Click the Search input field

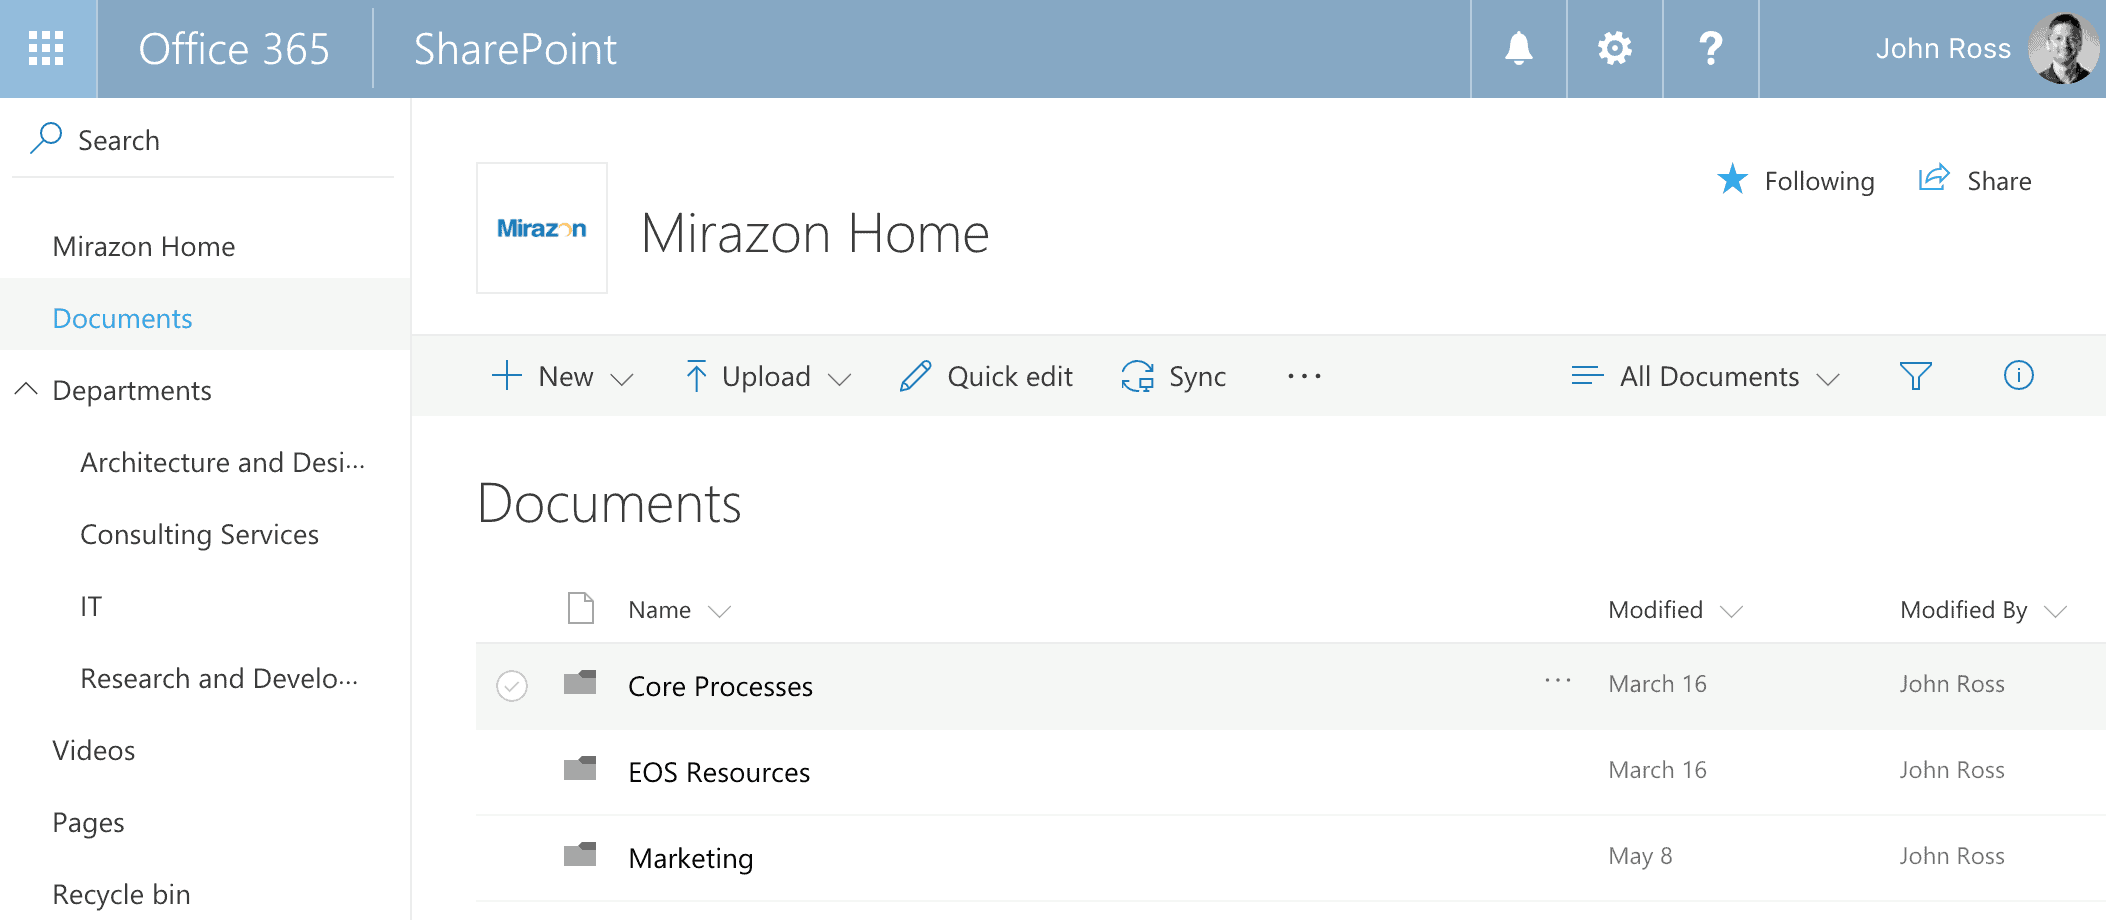tap(203, 140)
